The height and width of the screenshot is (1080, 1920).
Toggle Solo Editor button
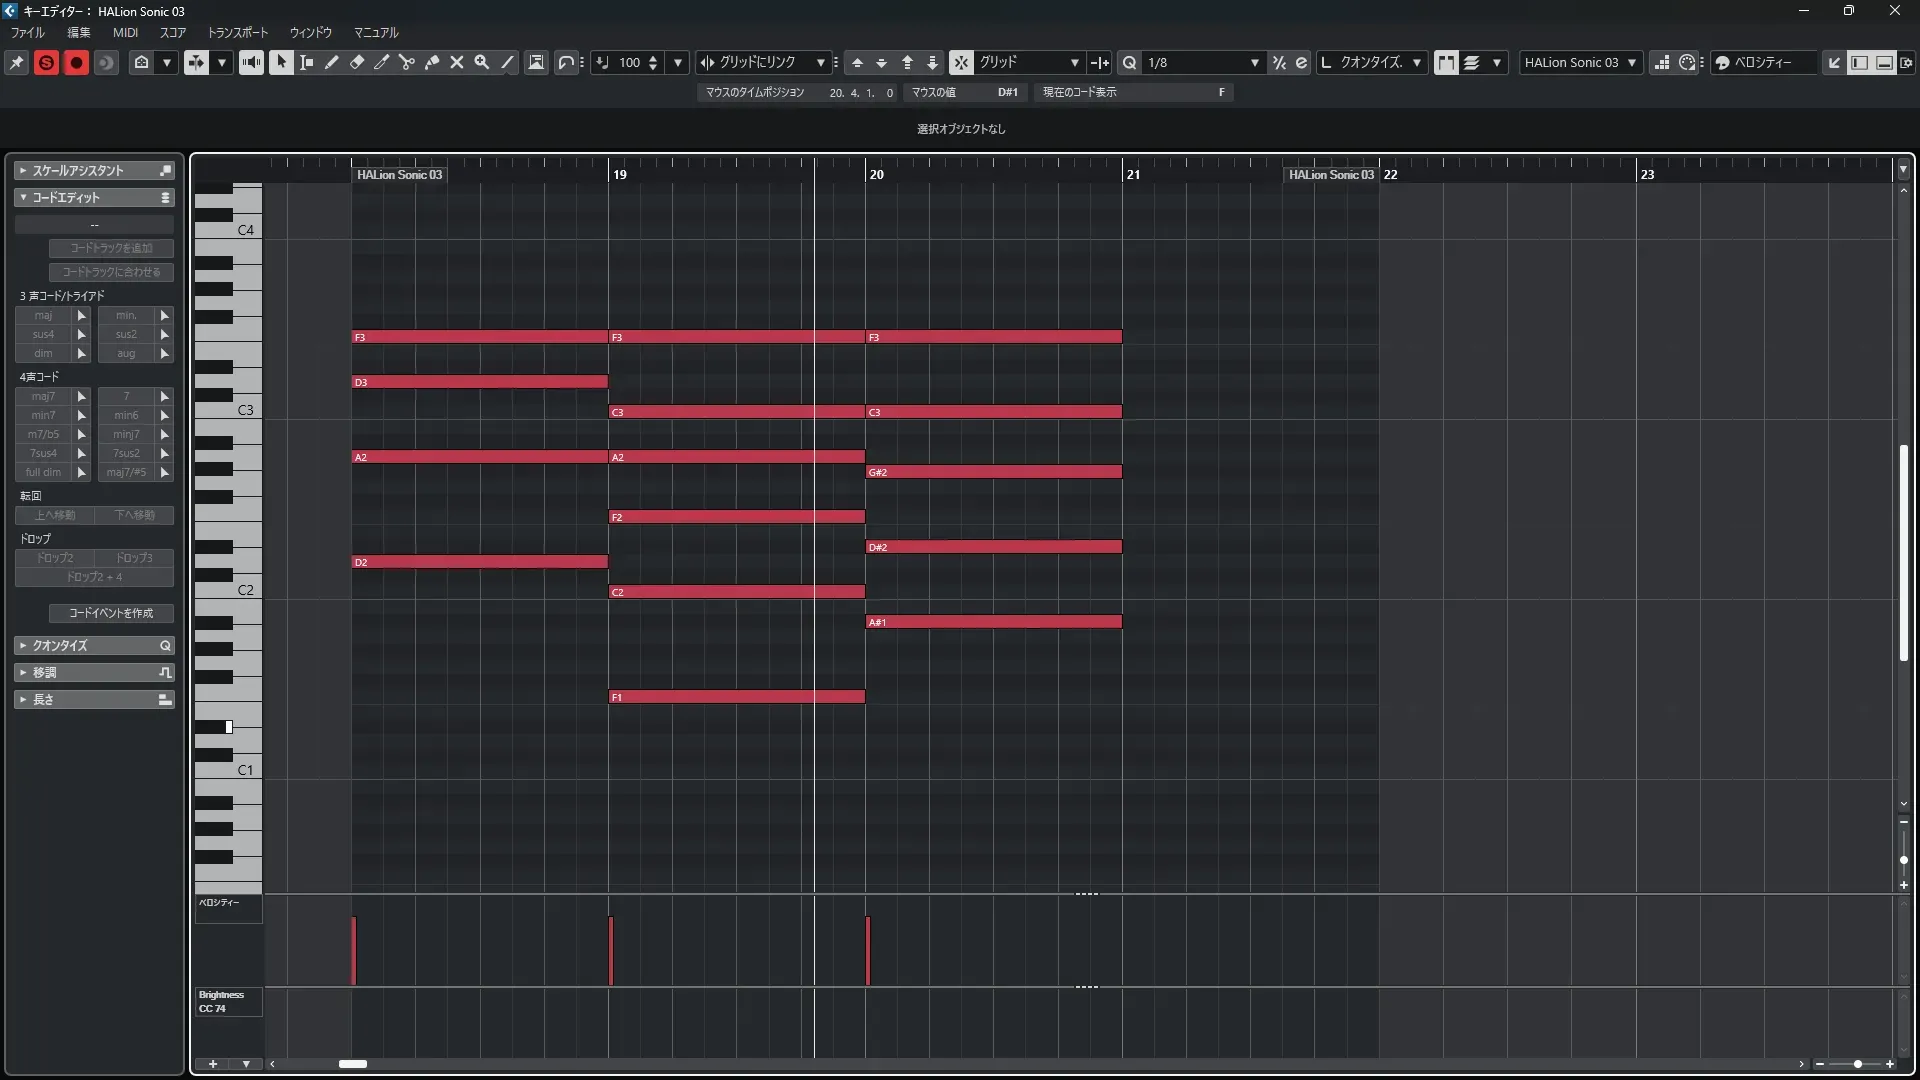(x=46, y=62)
